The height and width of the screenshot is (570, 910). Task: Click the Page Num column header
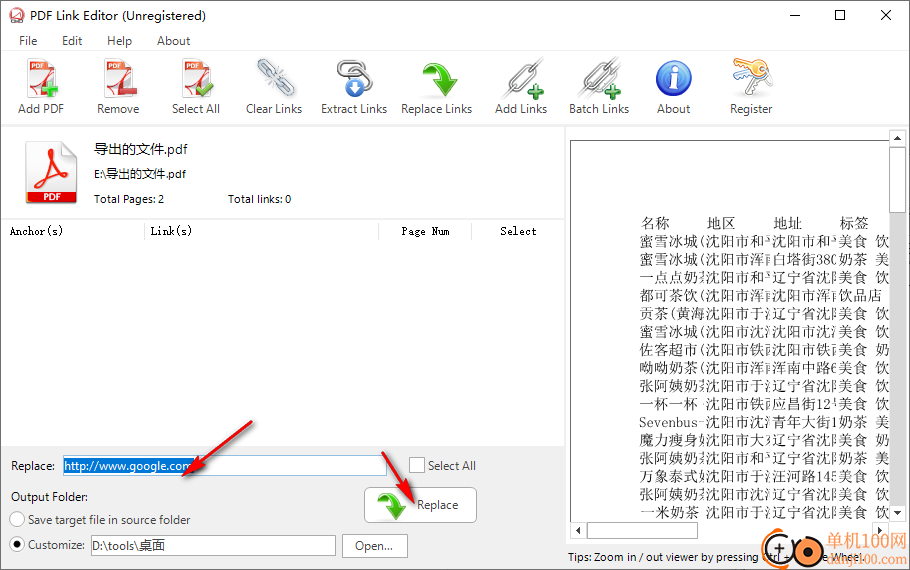[x=425, y=231]
